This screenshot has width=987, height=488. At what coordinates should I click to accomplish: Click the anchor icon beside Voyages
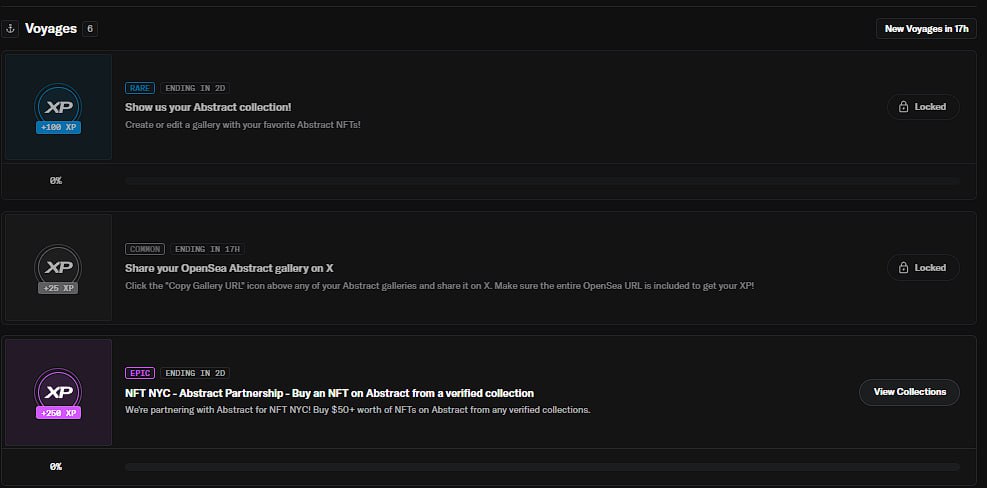pos(10,29)
